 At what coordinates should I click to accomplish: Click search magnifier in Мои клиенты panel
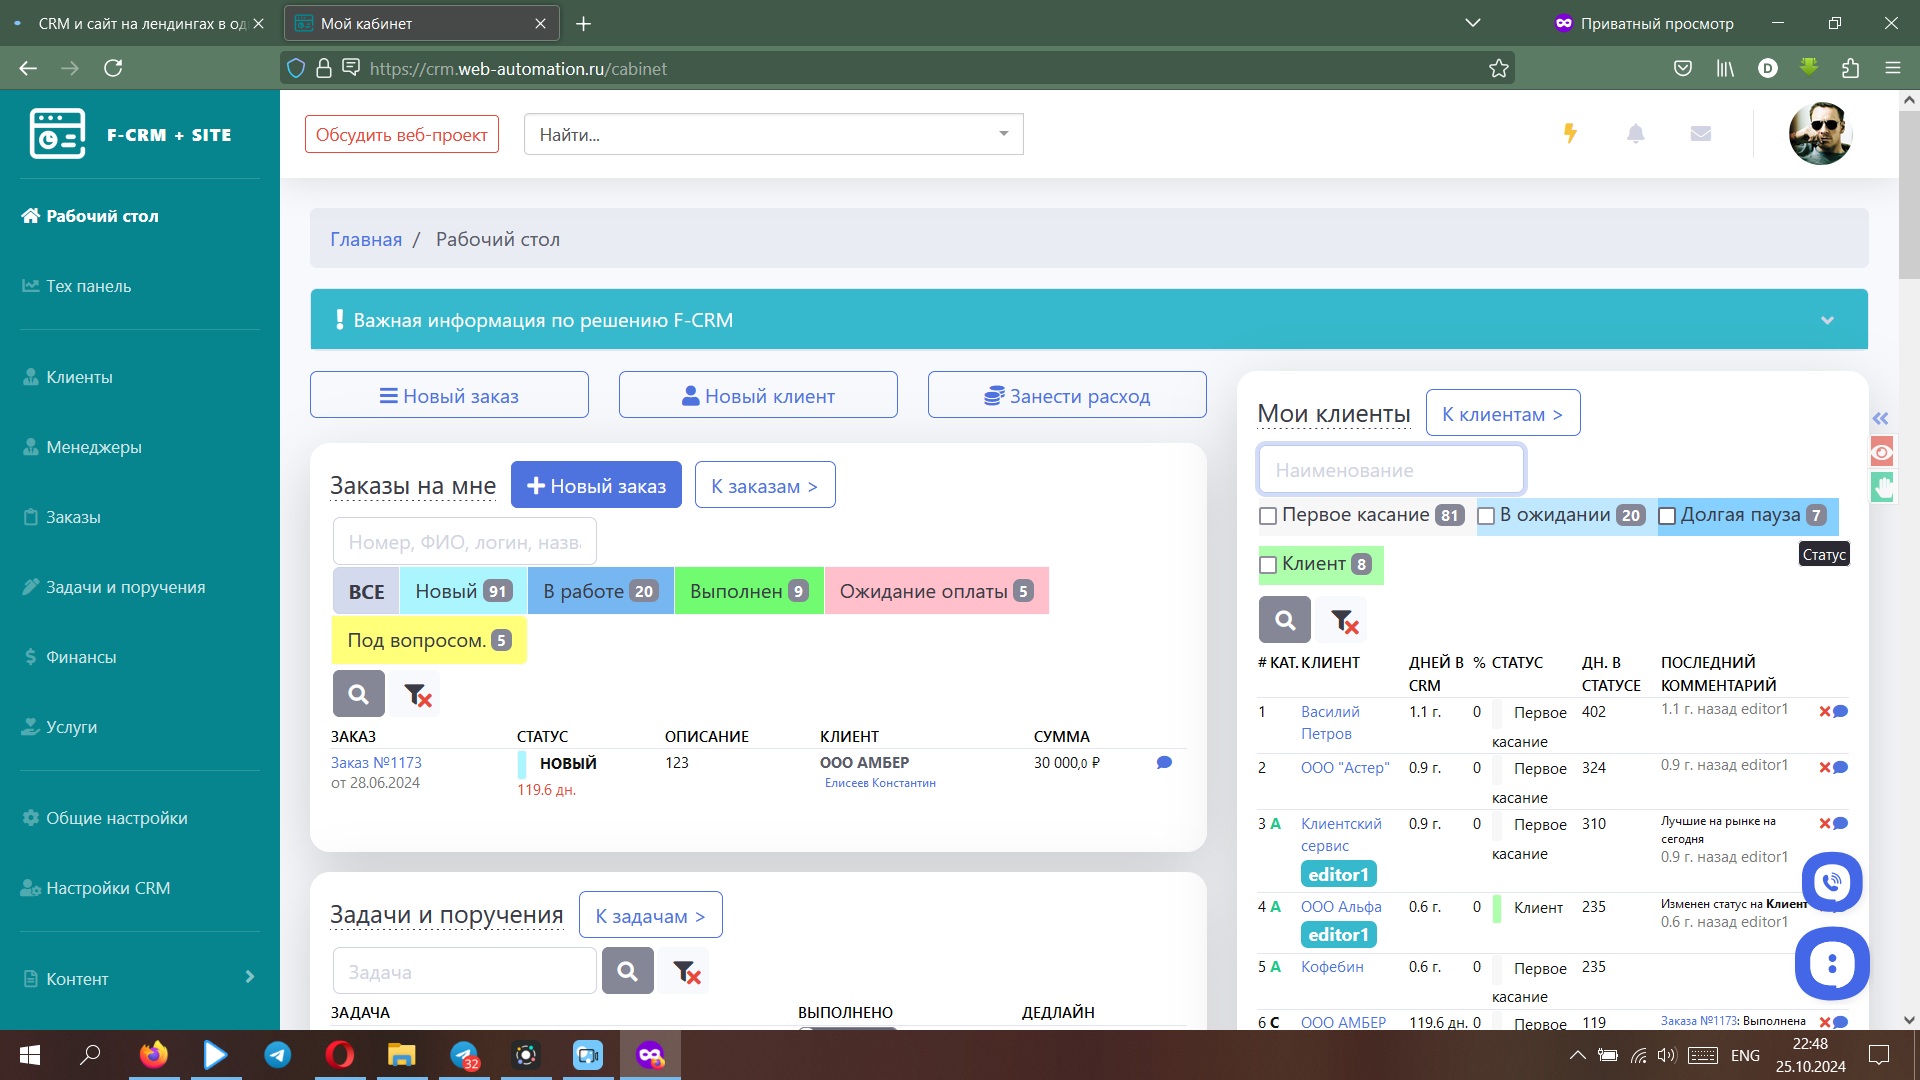1284,620
